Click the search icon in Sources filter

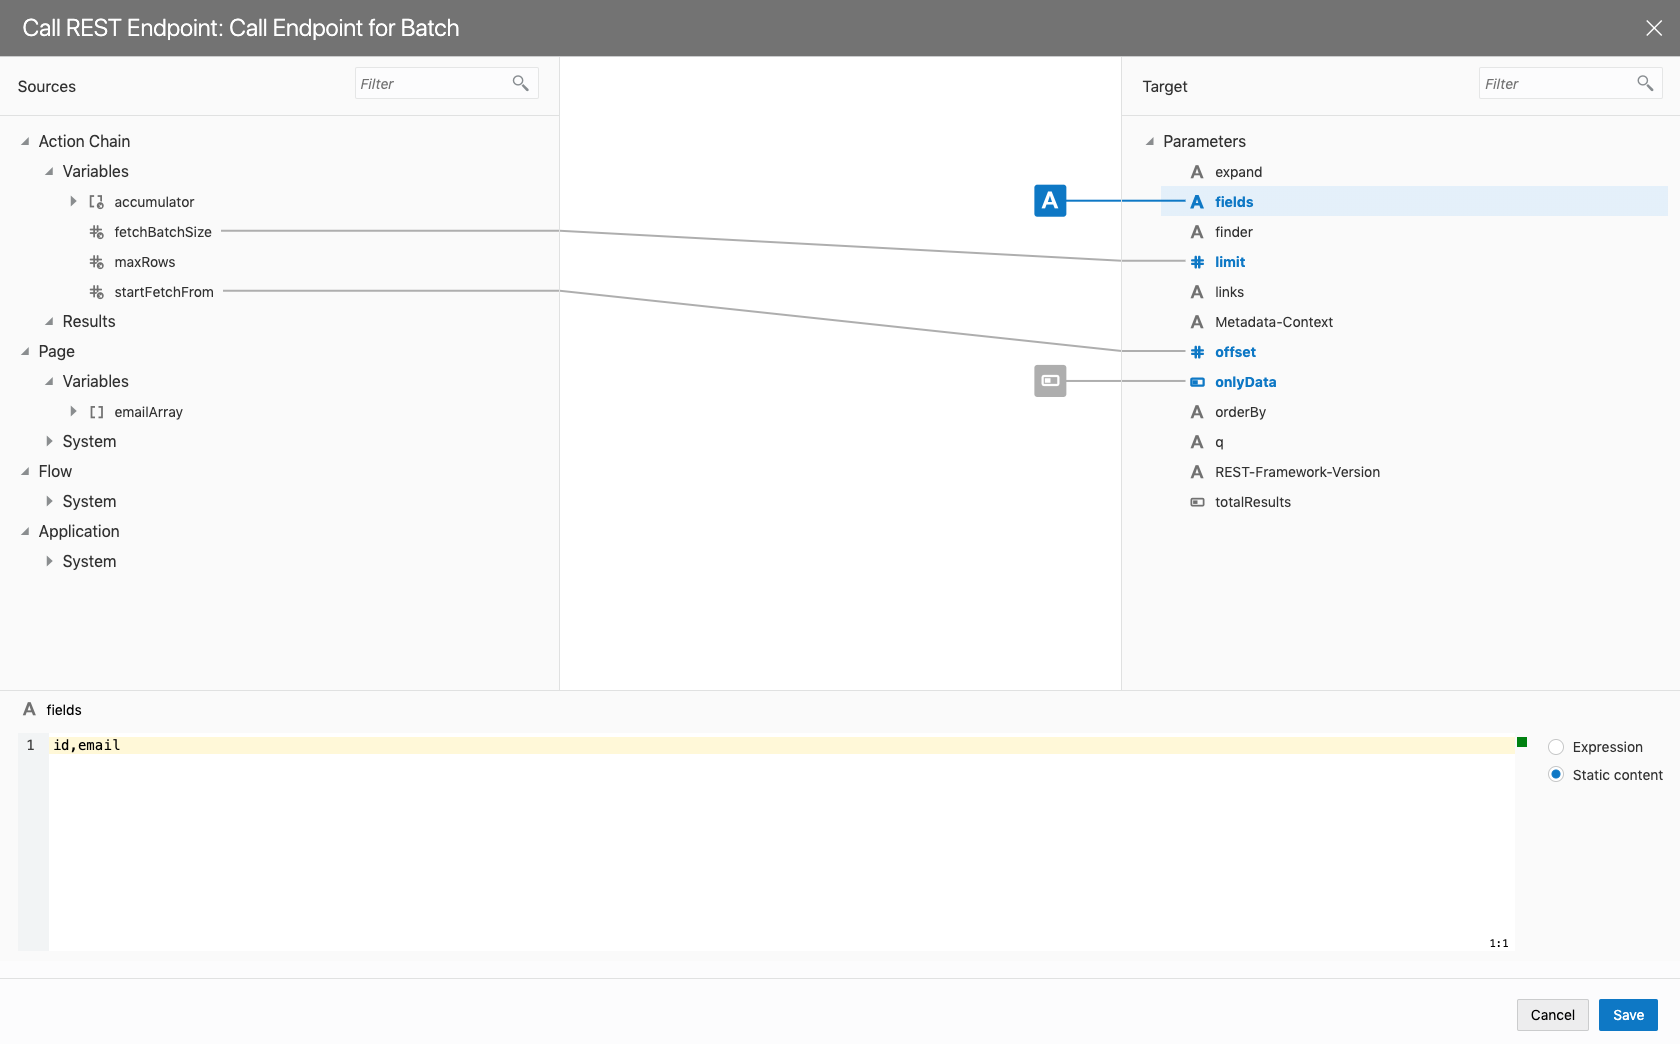(x=520, y=83)
